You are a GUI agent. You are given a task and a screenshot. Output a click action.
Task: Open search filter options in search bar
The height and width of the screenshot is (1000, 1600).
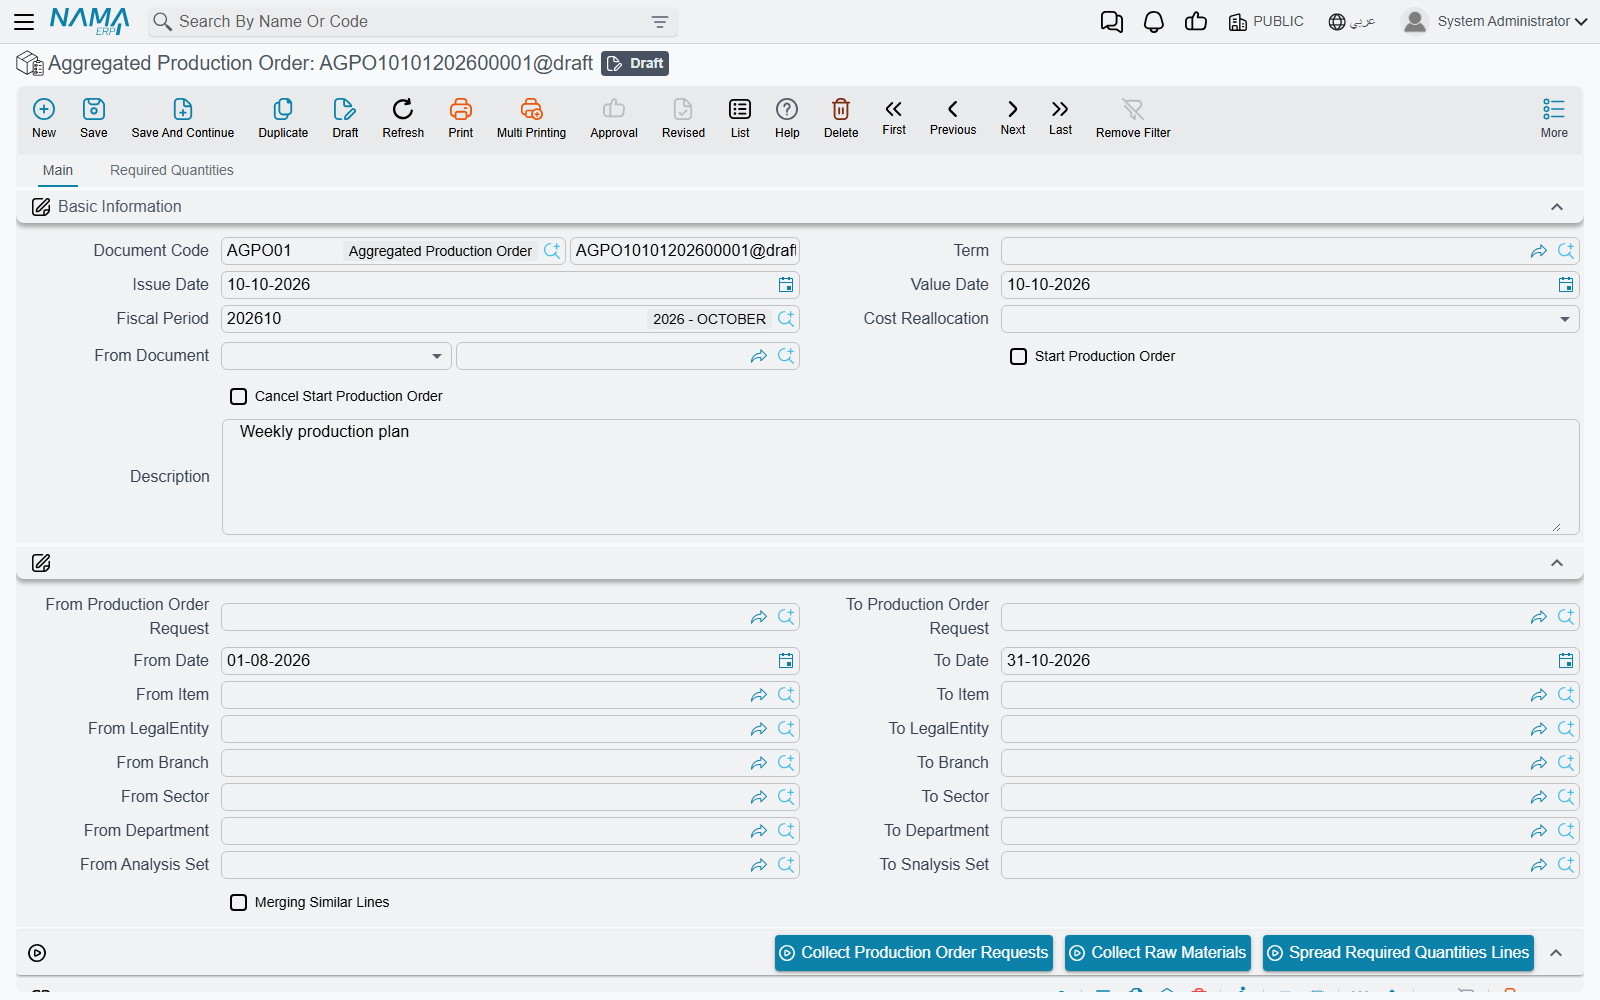coord(660,22)
